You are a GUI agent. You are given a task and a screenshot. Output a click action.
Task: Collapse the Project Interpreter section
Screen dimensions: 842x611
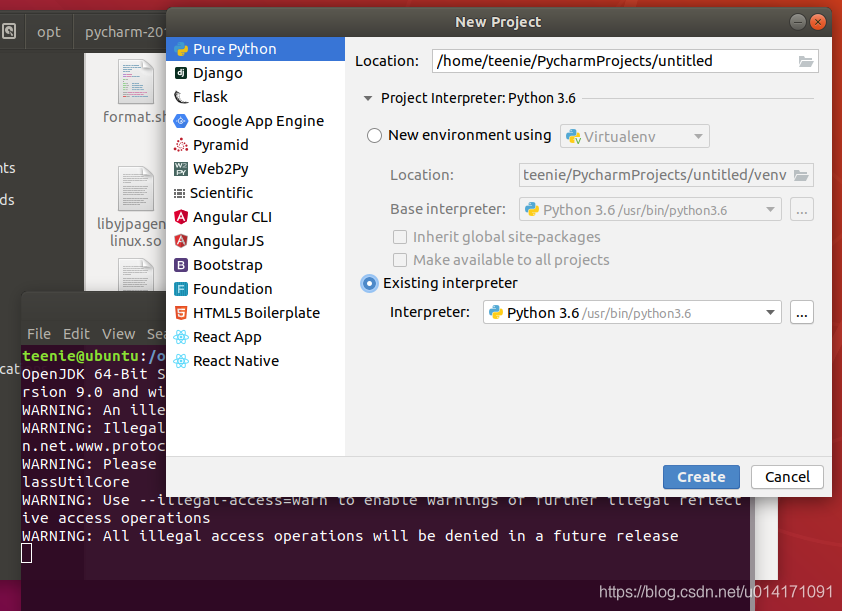tap(368, 98)
